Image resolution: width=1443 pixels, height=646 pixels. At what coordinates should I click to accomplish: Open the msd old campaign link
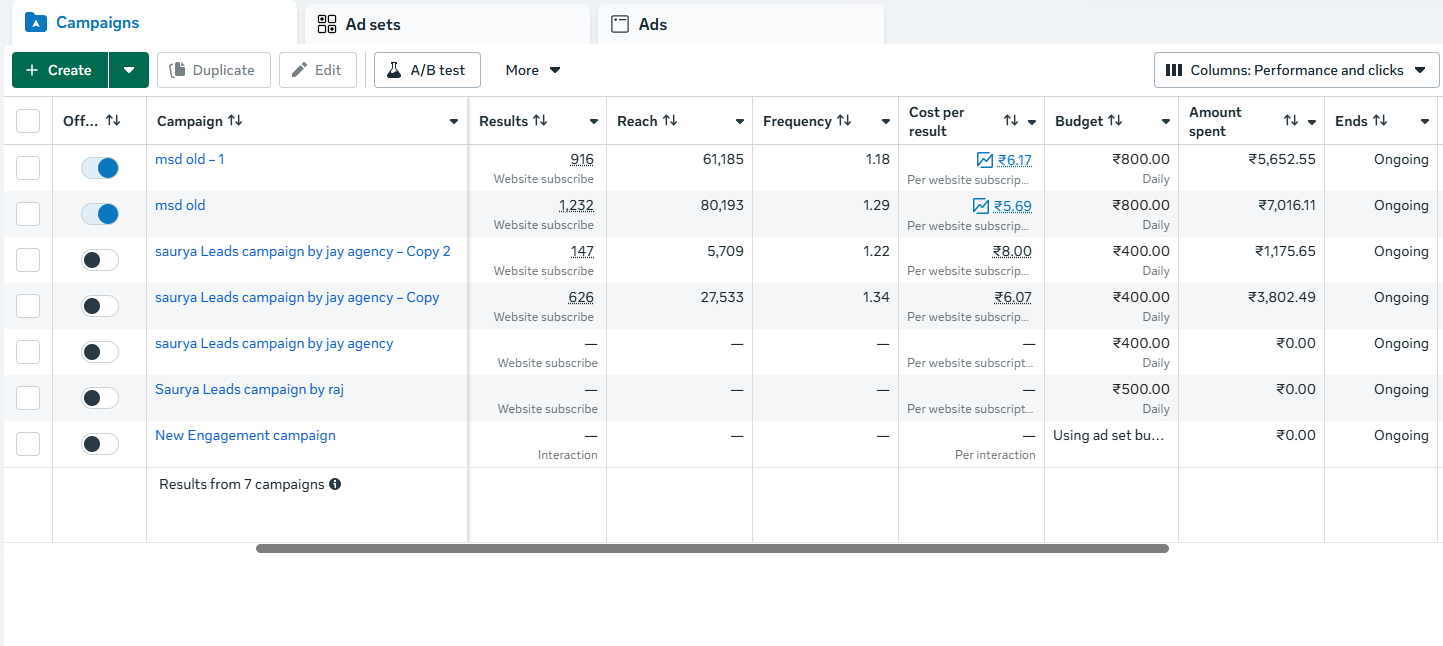click(x=180, y=205)
